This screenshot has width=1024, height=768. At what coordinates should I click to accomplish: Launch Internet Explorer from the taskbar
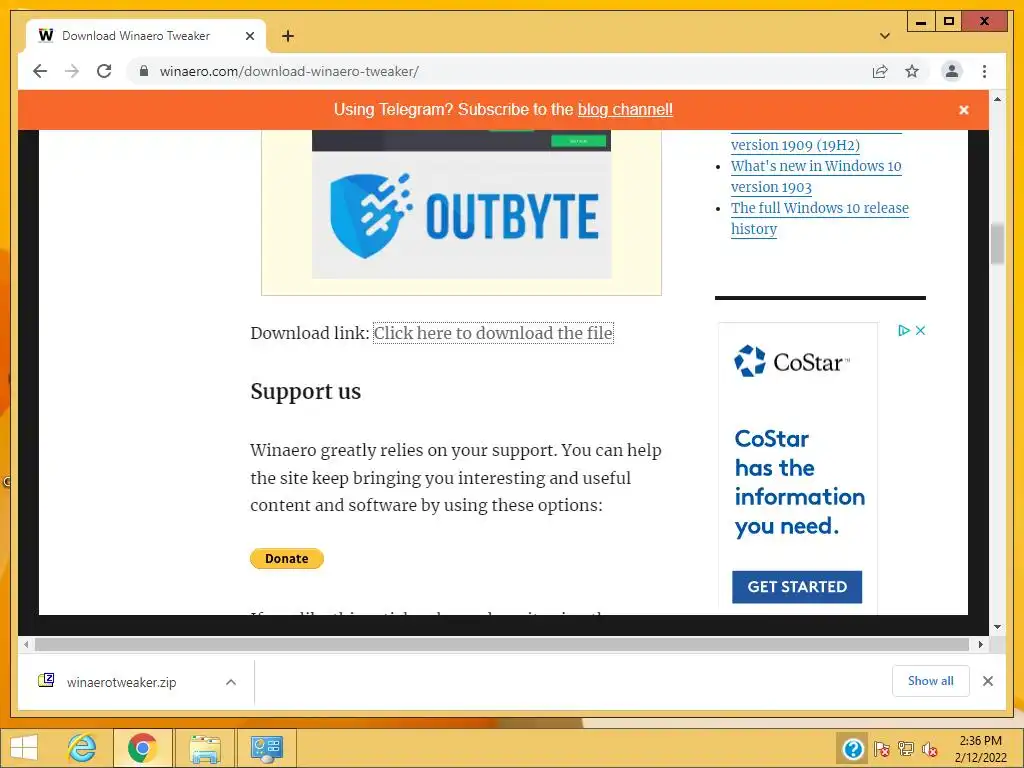82,748
